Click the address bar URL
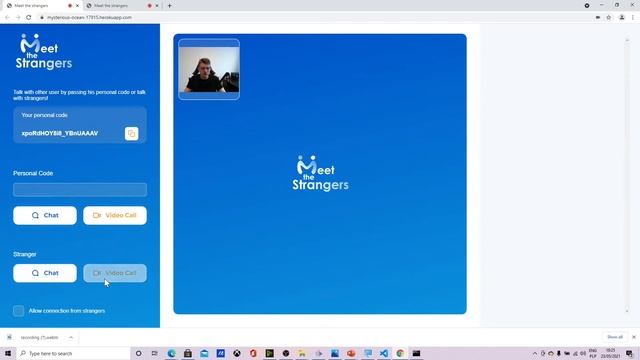Image resolution: width=640 pixels, height=360 pixels. tap(89, 18)
